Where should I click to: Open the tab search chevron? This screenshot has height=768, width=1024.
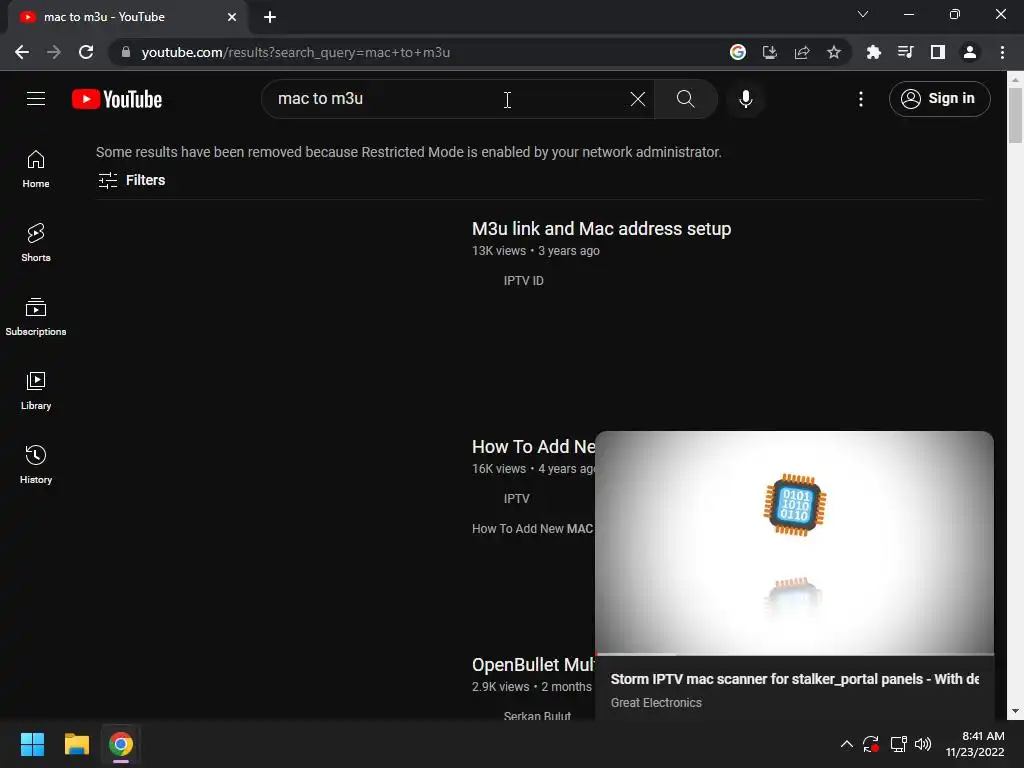click(x=863, y=14)
